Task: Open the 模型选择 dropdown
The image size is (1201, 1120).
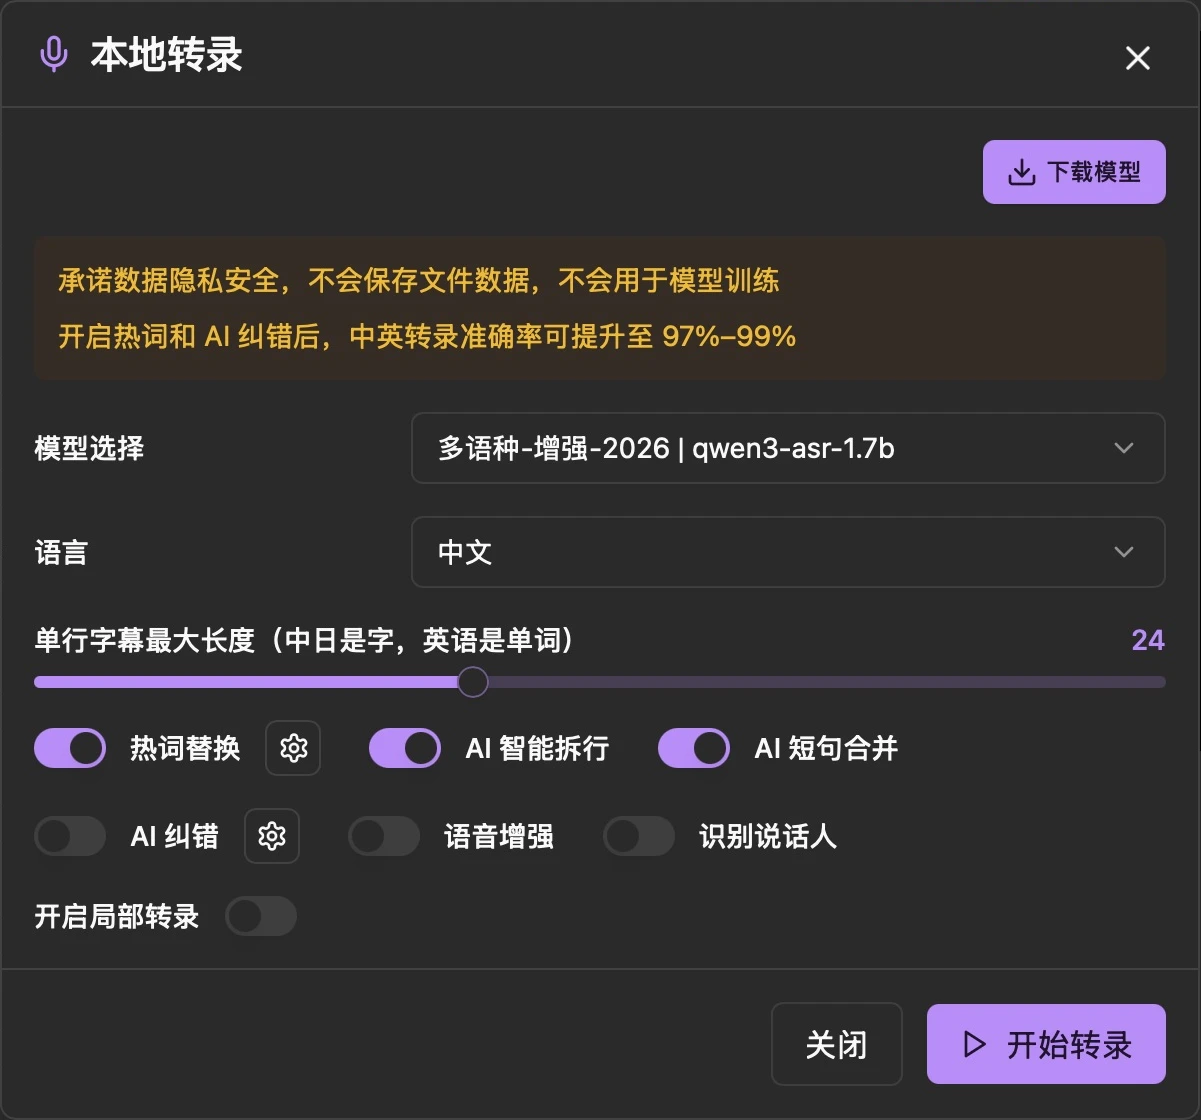Action: tap(788, 448)
